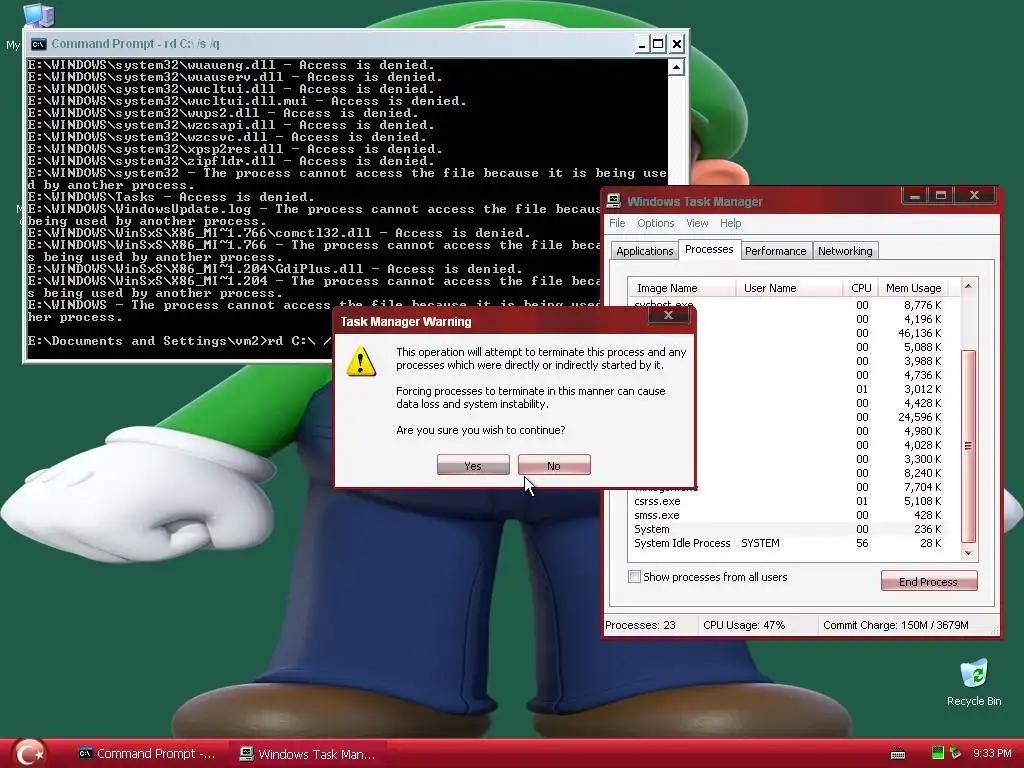The height and width of the screenshot is (768, 1024).
Task: Select the smss.exe process row
Action: [793, 515]
